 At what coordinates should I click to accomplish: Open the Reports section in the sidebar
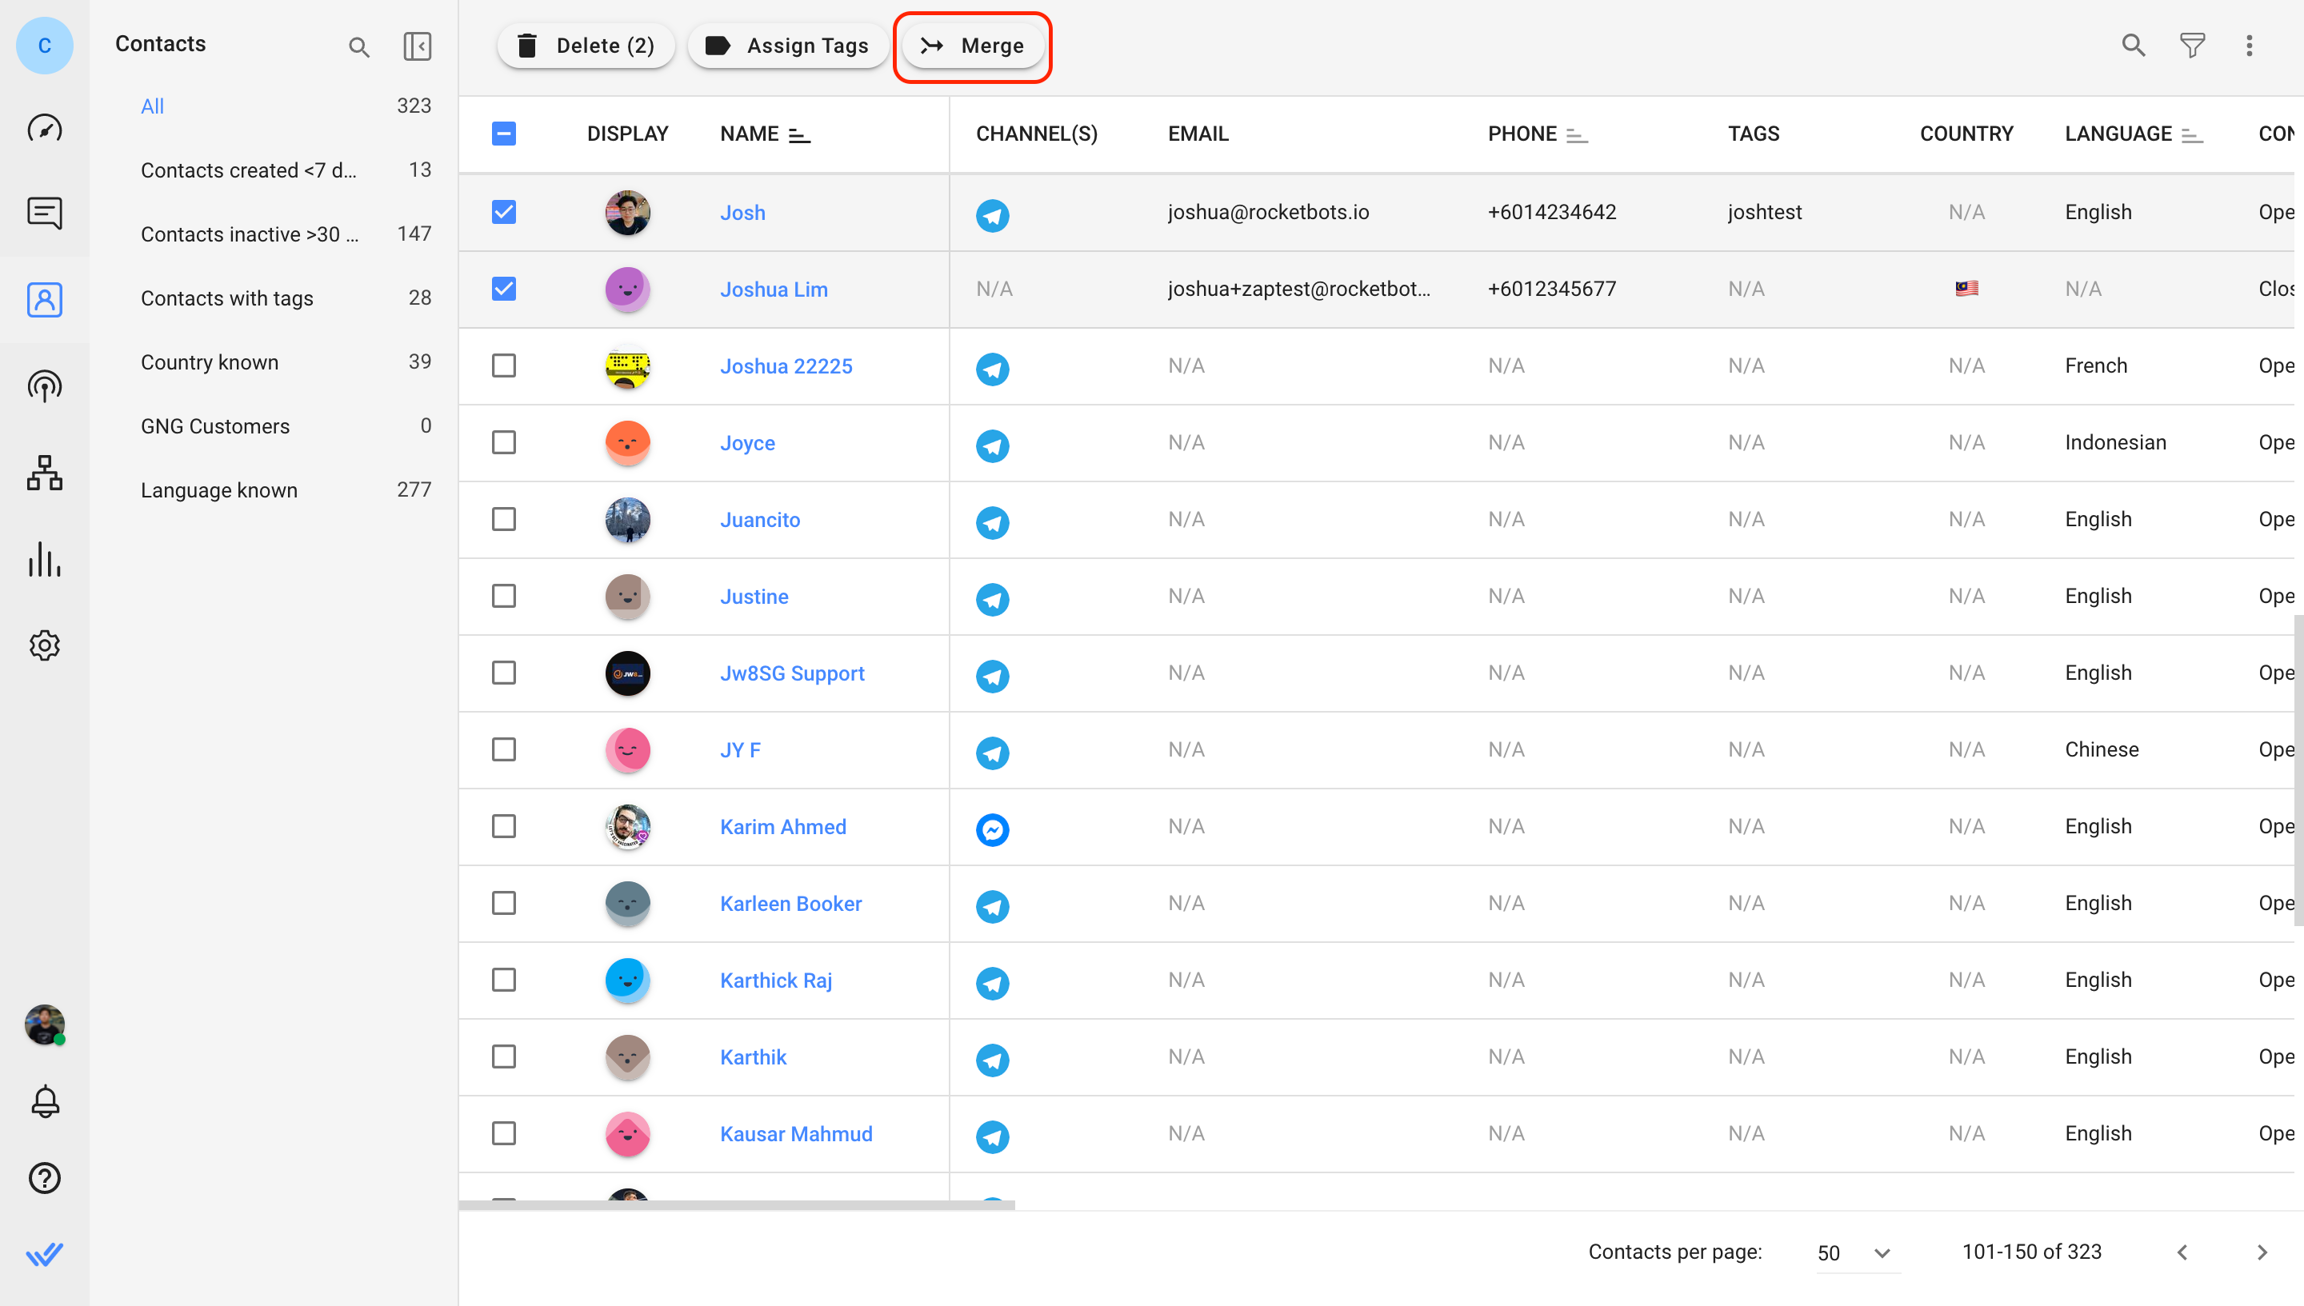coord(44,560)
